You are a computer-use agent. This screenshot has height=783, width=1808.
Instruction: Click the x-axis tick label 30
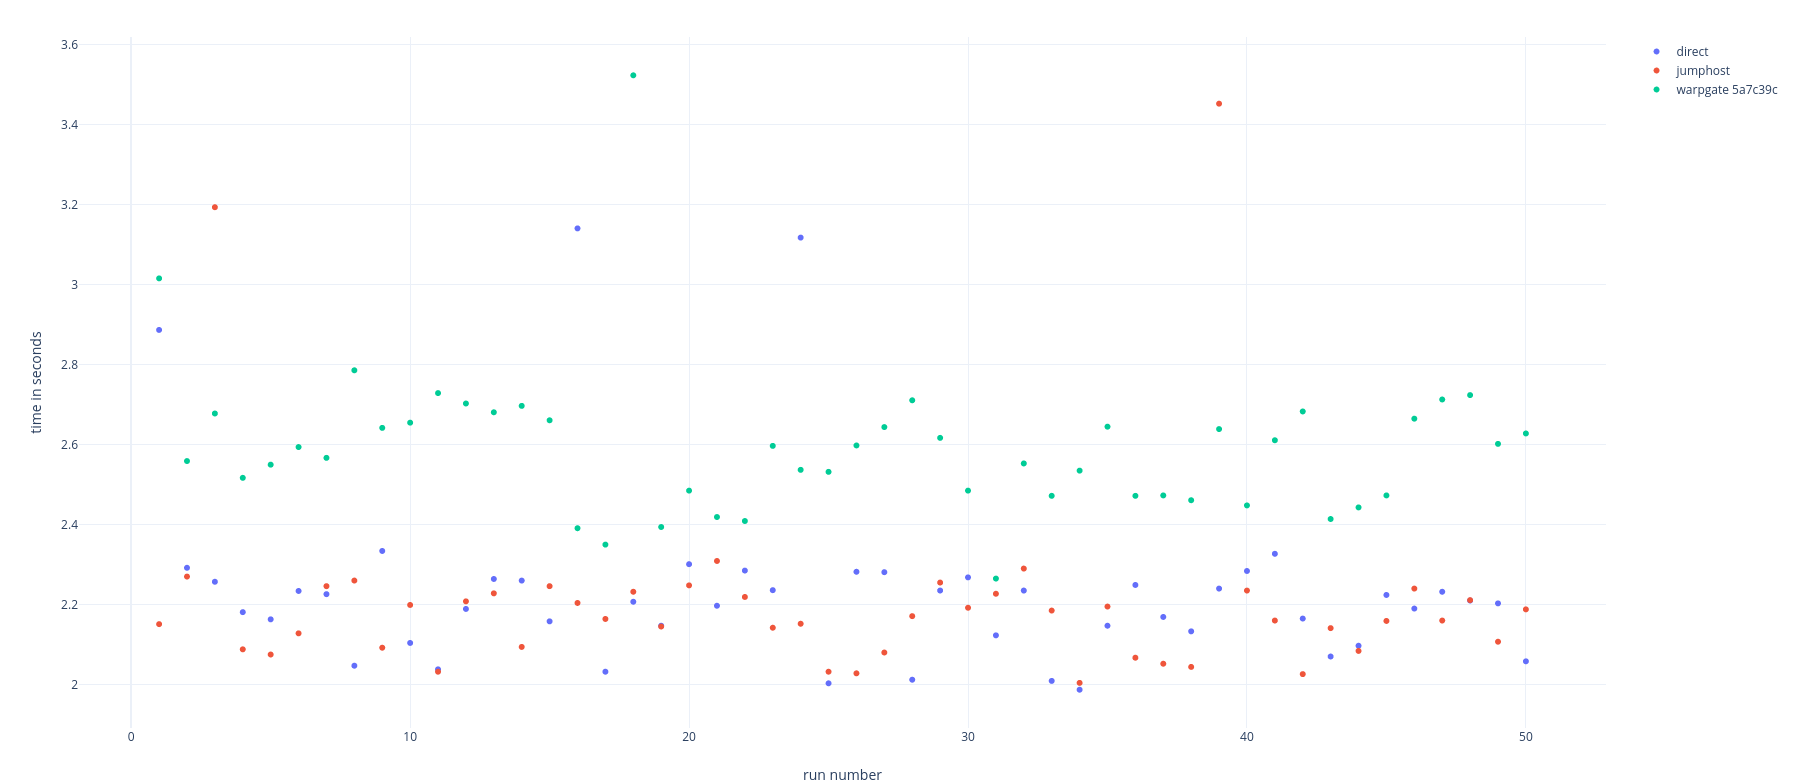968,737
